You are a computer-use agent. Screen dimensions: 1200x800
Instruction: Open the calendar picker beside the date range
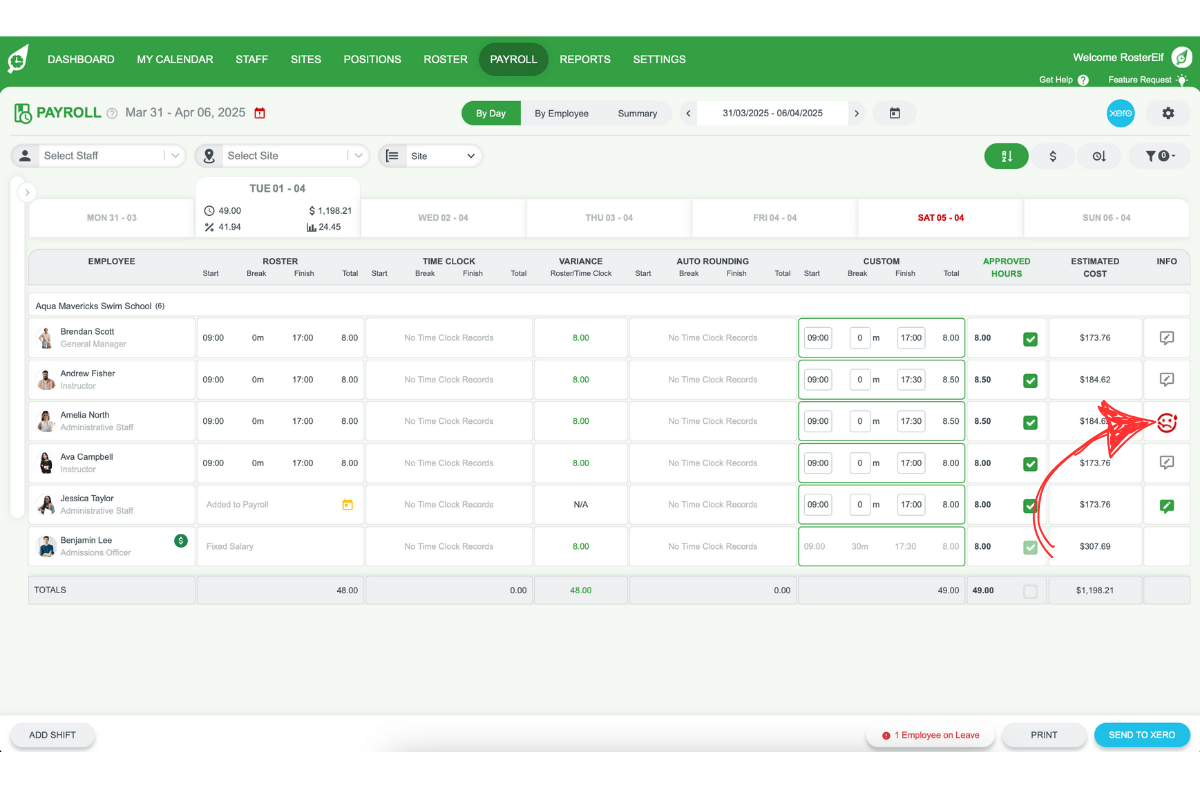coord(894,113)
